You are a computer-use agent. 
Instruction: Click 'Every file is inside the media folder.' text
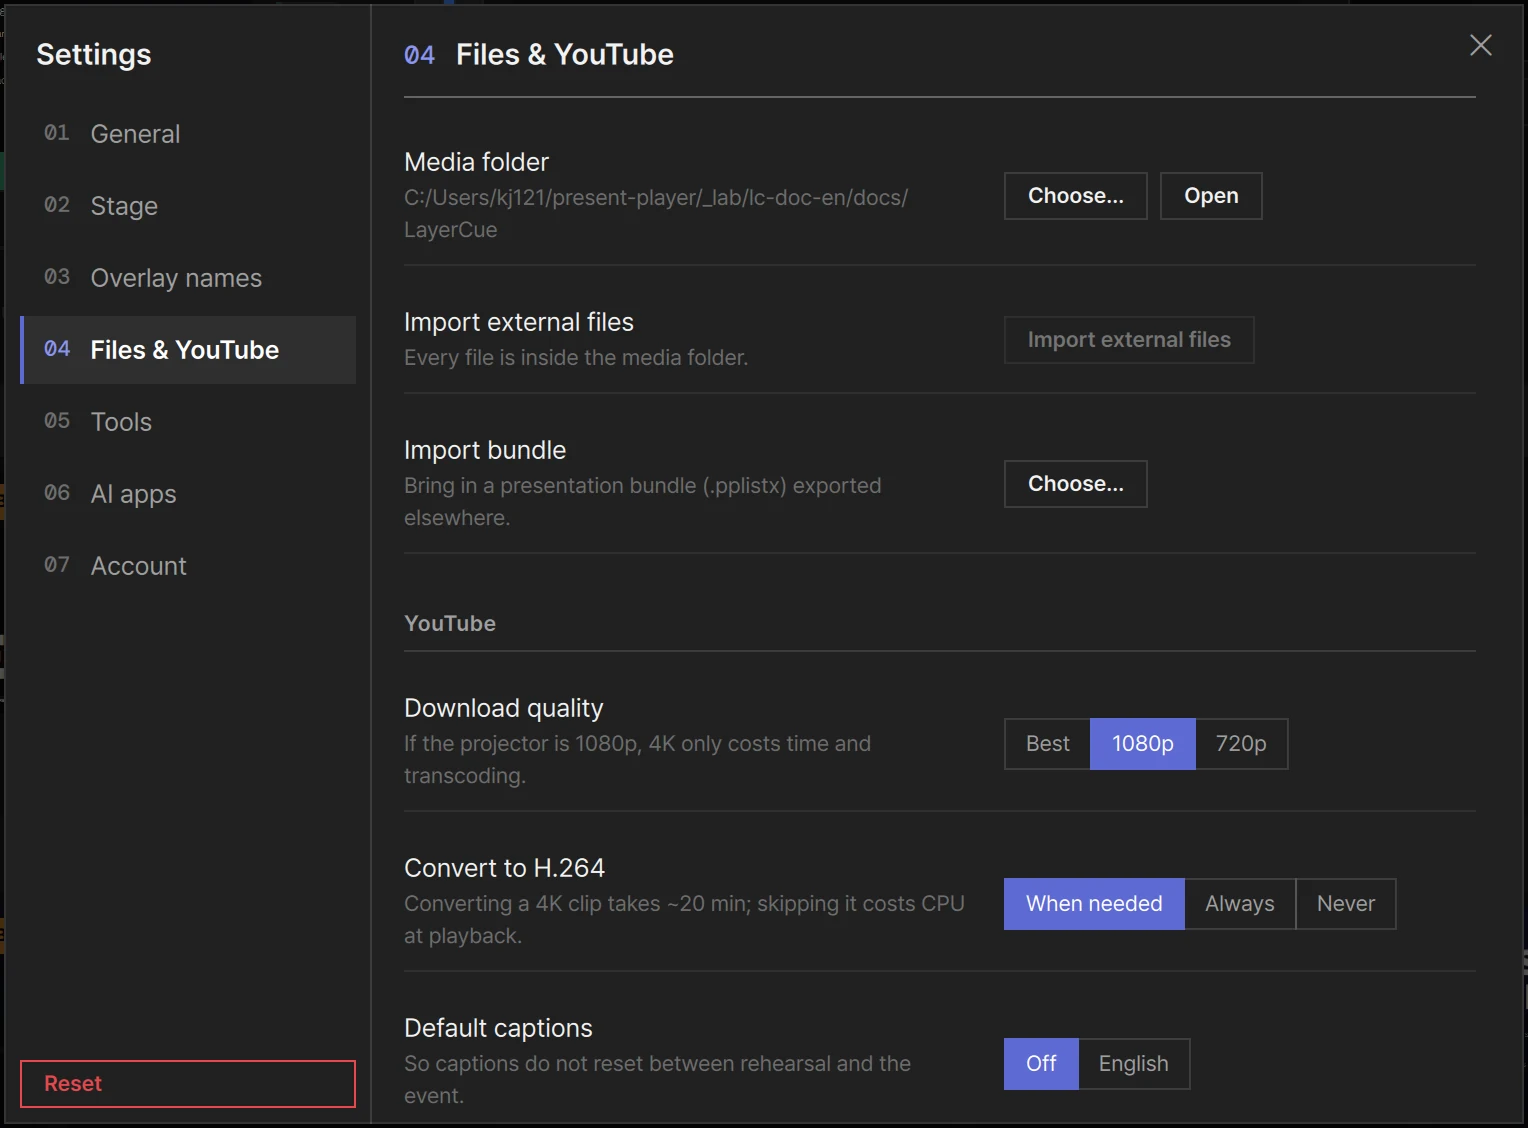click(x=576, y=358)
